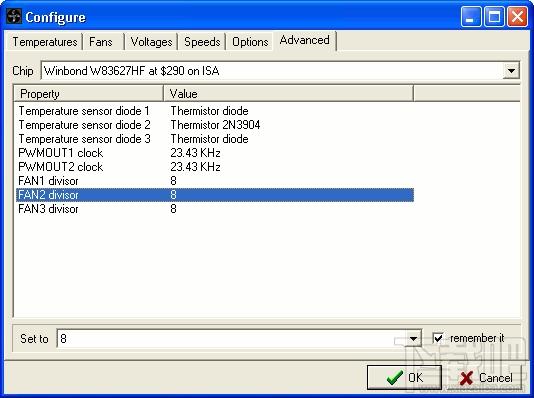The width and height of the screenshot is (534, 398).
Task: Click the Value column header
Action: tap(288, 94)
